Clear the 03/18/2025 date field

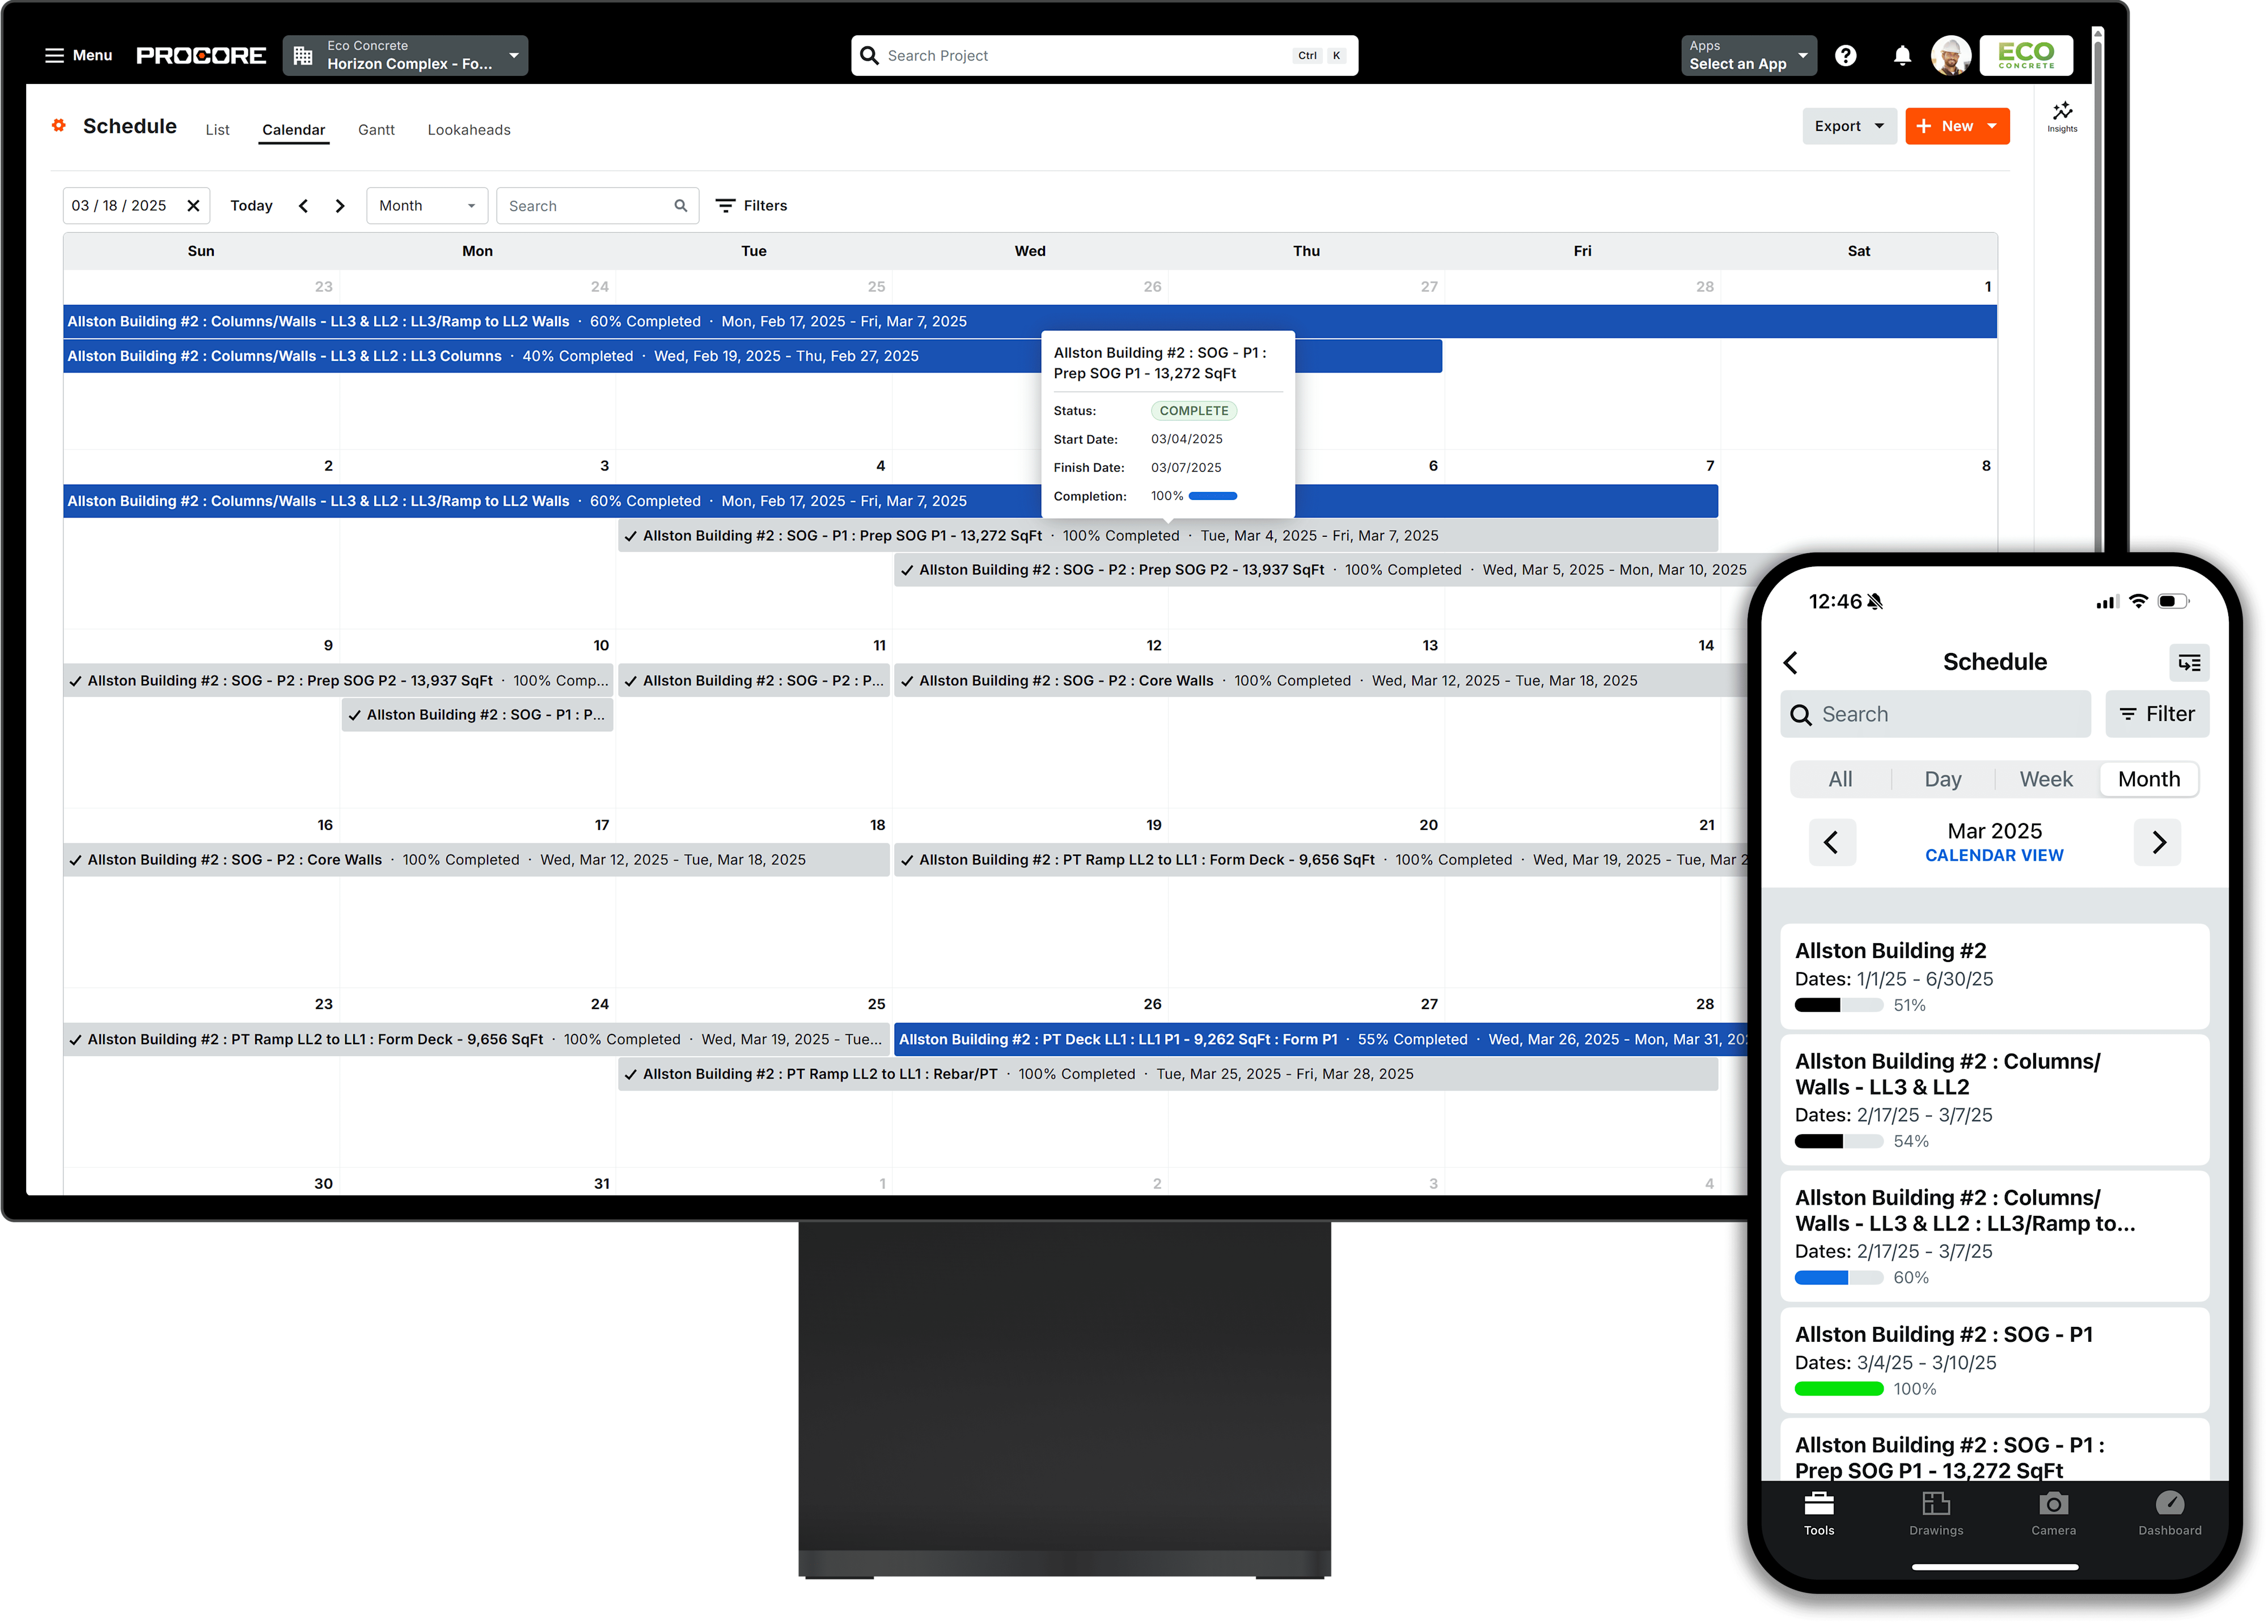coord(193,205)
